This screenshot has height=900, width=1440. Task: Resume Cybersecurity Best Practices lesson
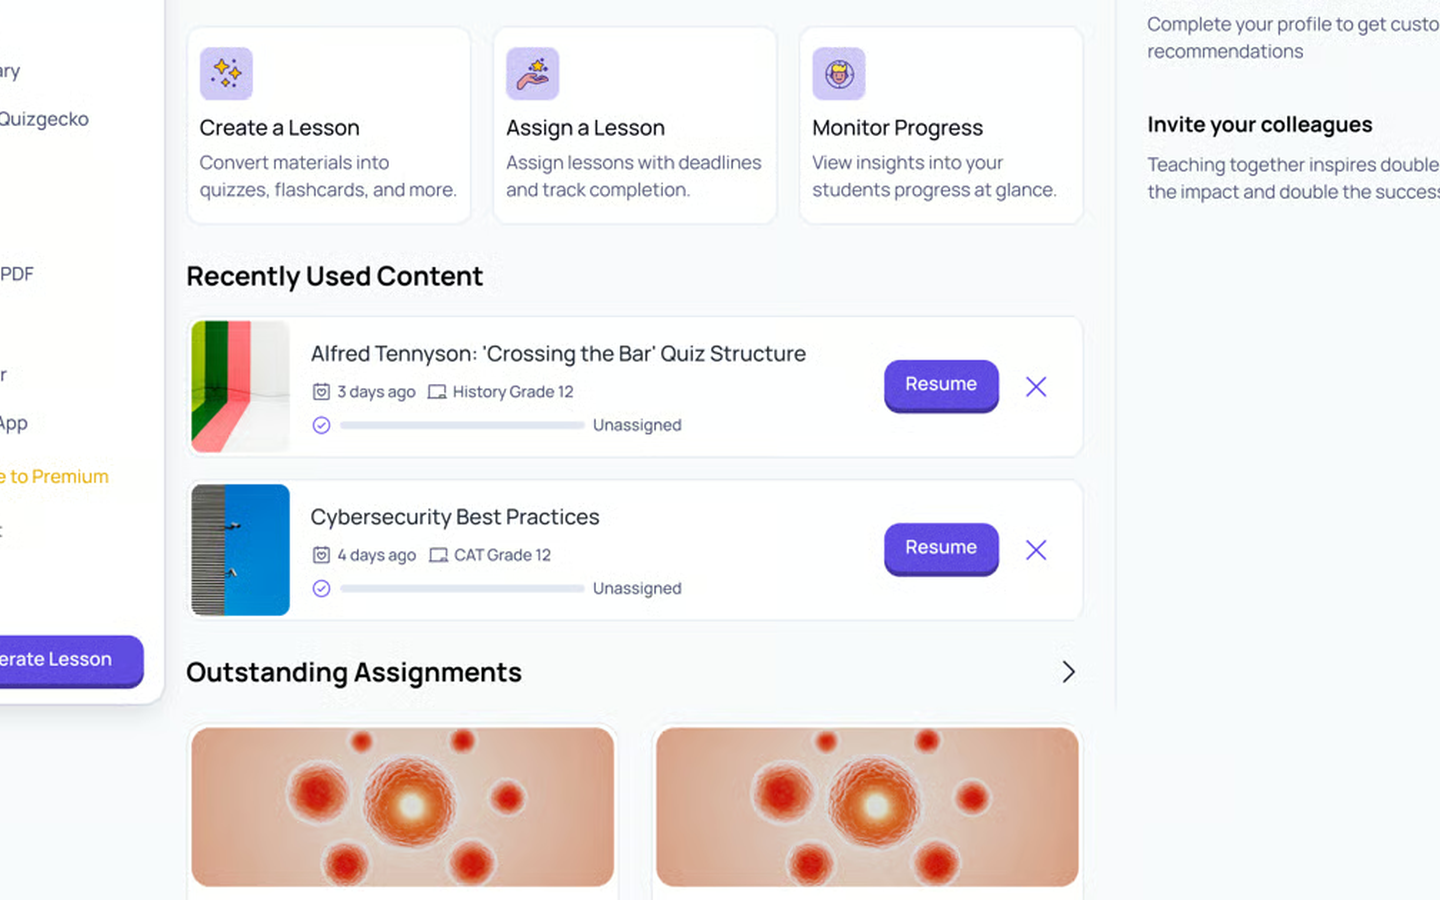coord(941,548)
